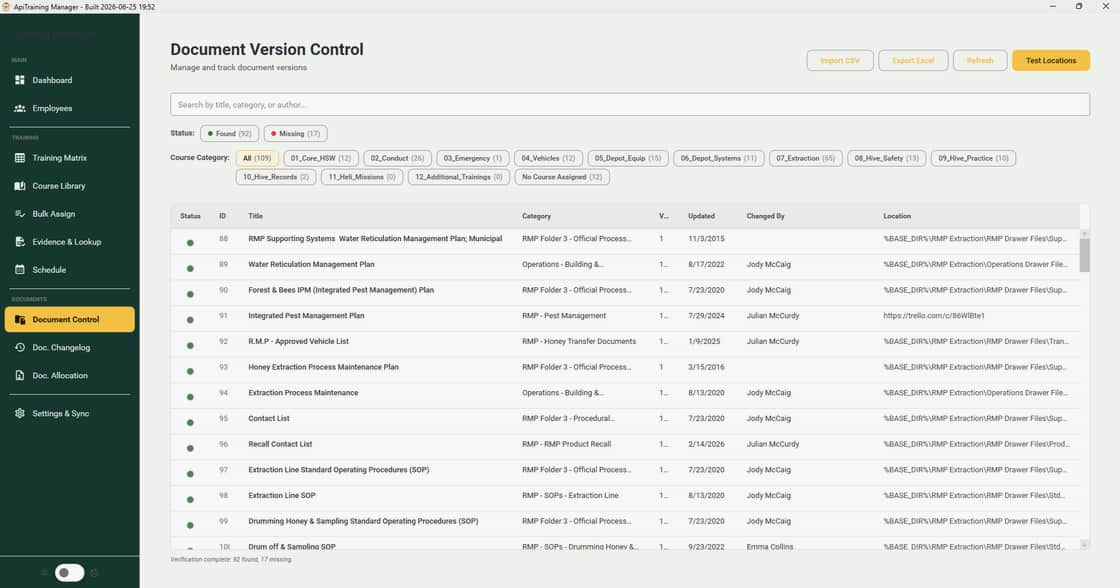Open the Dashboard icon in sidebar

20,80
